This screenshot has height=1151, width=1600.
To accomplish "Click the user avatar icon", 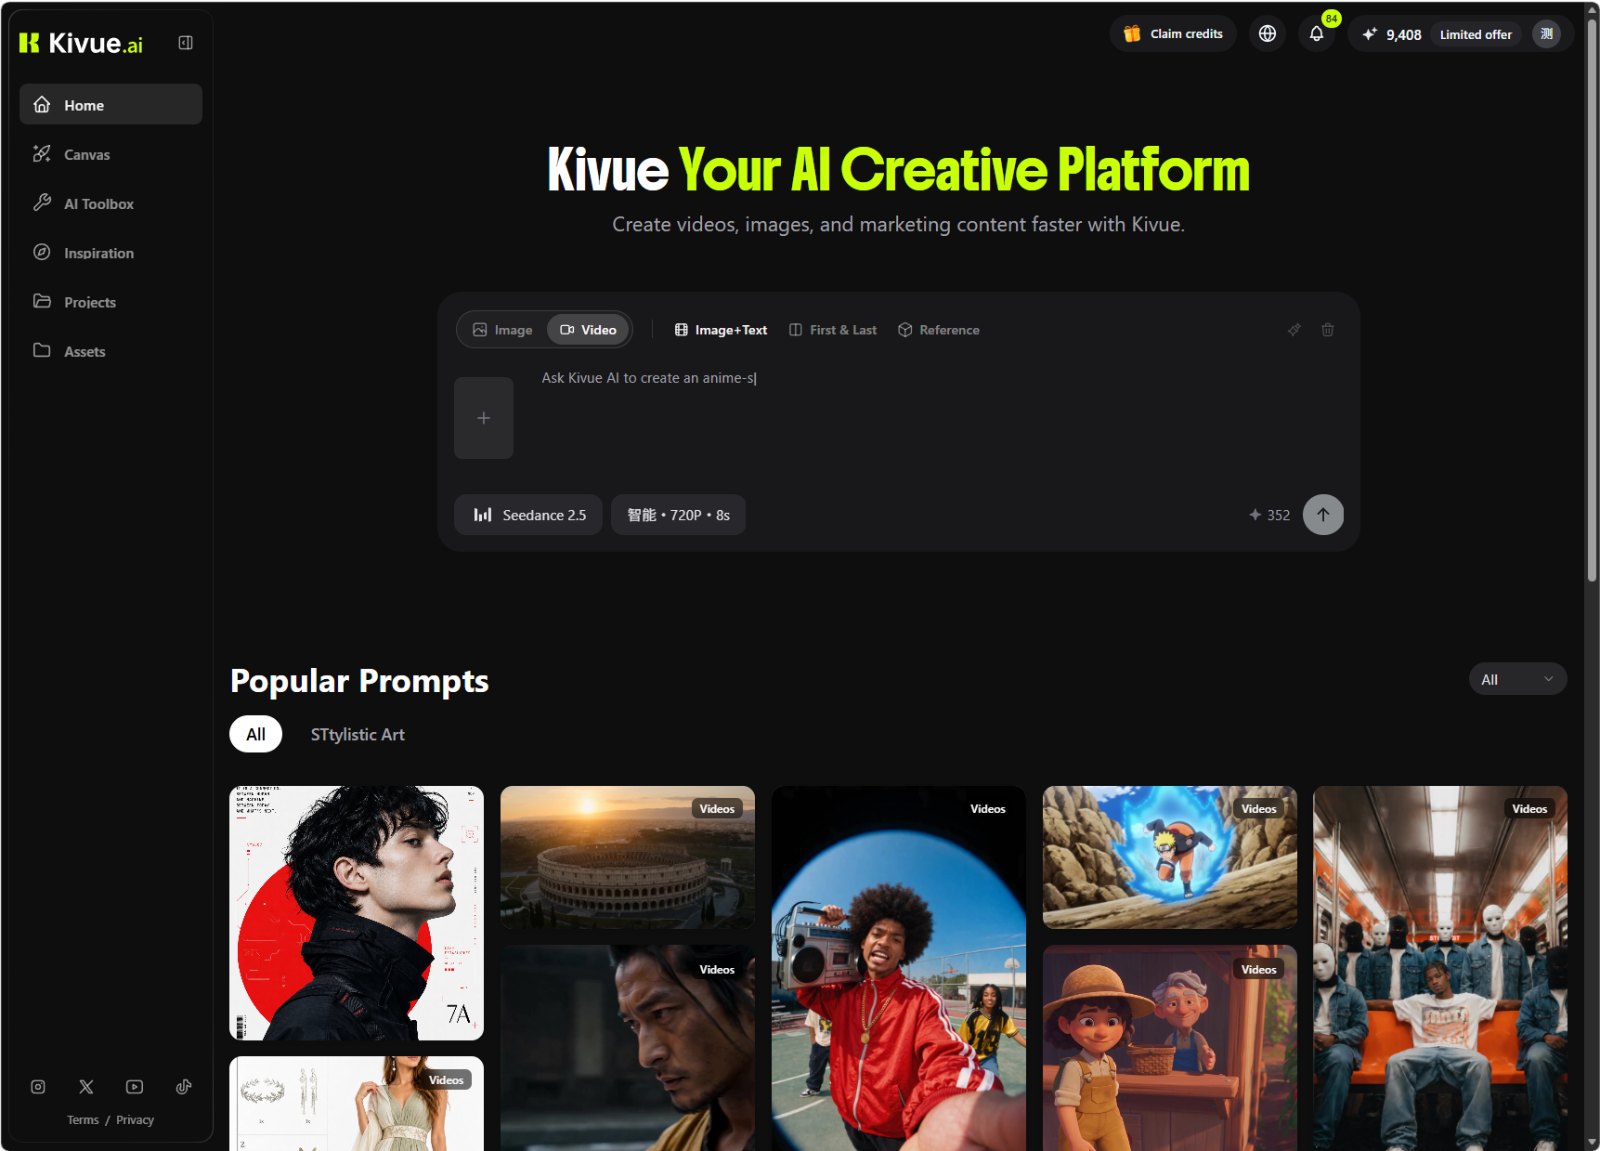I will click(x=1546, y=34).
